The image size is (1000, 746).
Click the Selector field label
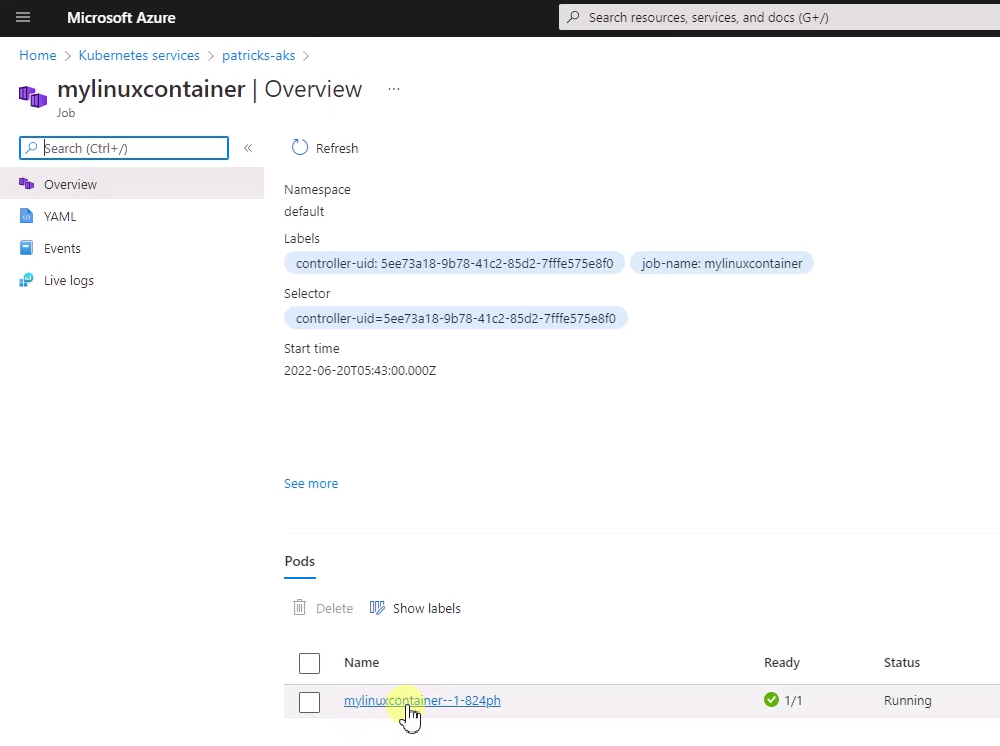pyautogui.click(x=307, y=293)
